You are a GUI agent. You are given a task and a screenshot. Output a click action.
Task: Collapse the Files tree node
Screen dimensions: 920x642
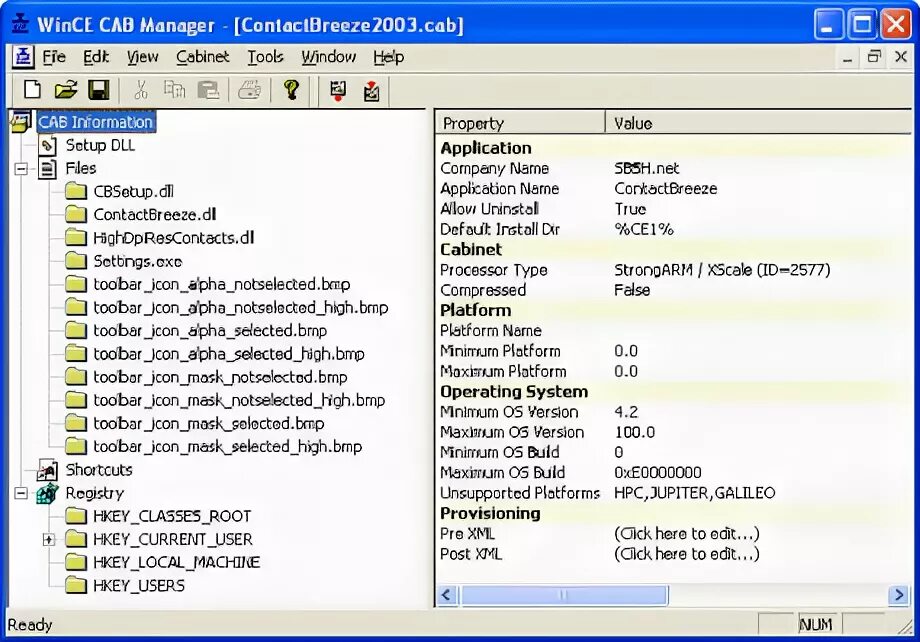click(21, 169)
